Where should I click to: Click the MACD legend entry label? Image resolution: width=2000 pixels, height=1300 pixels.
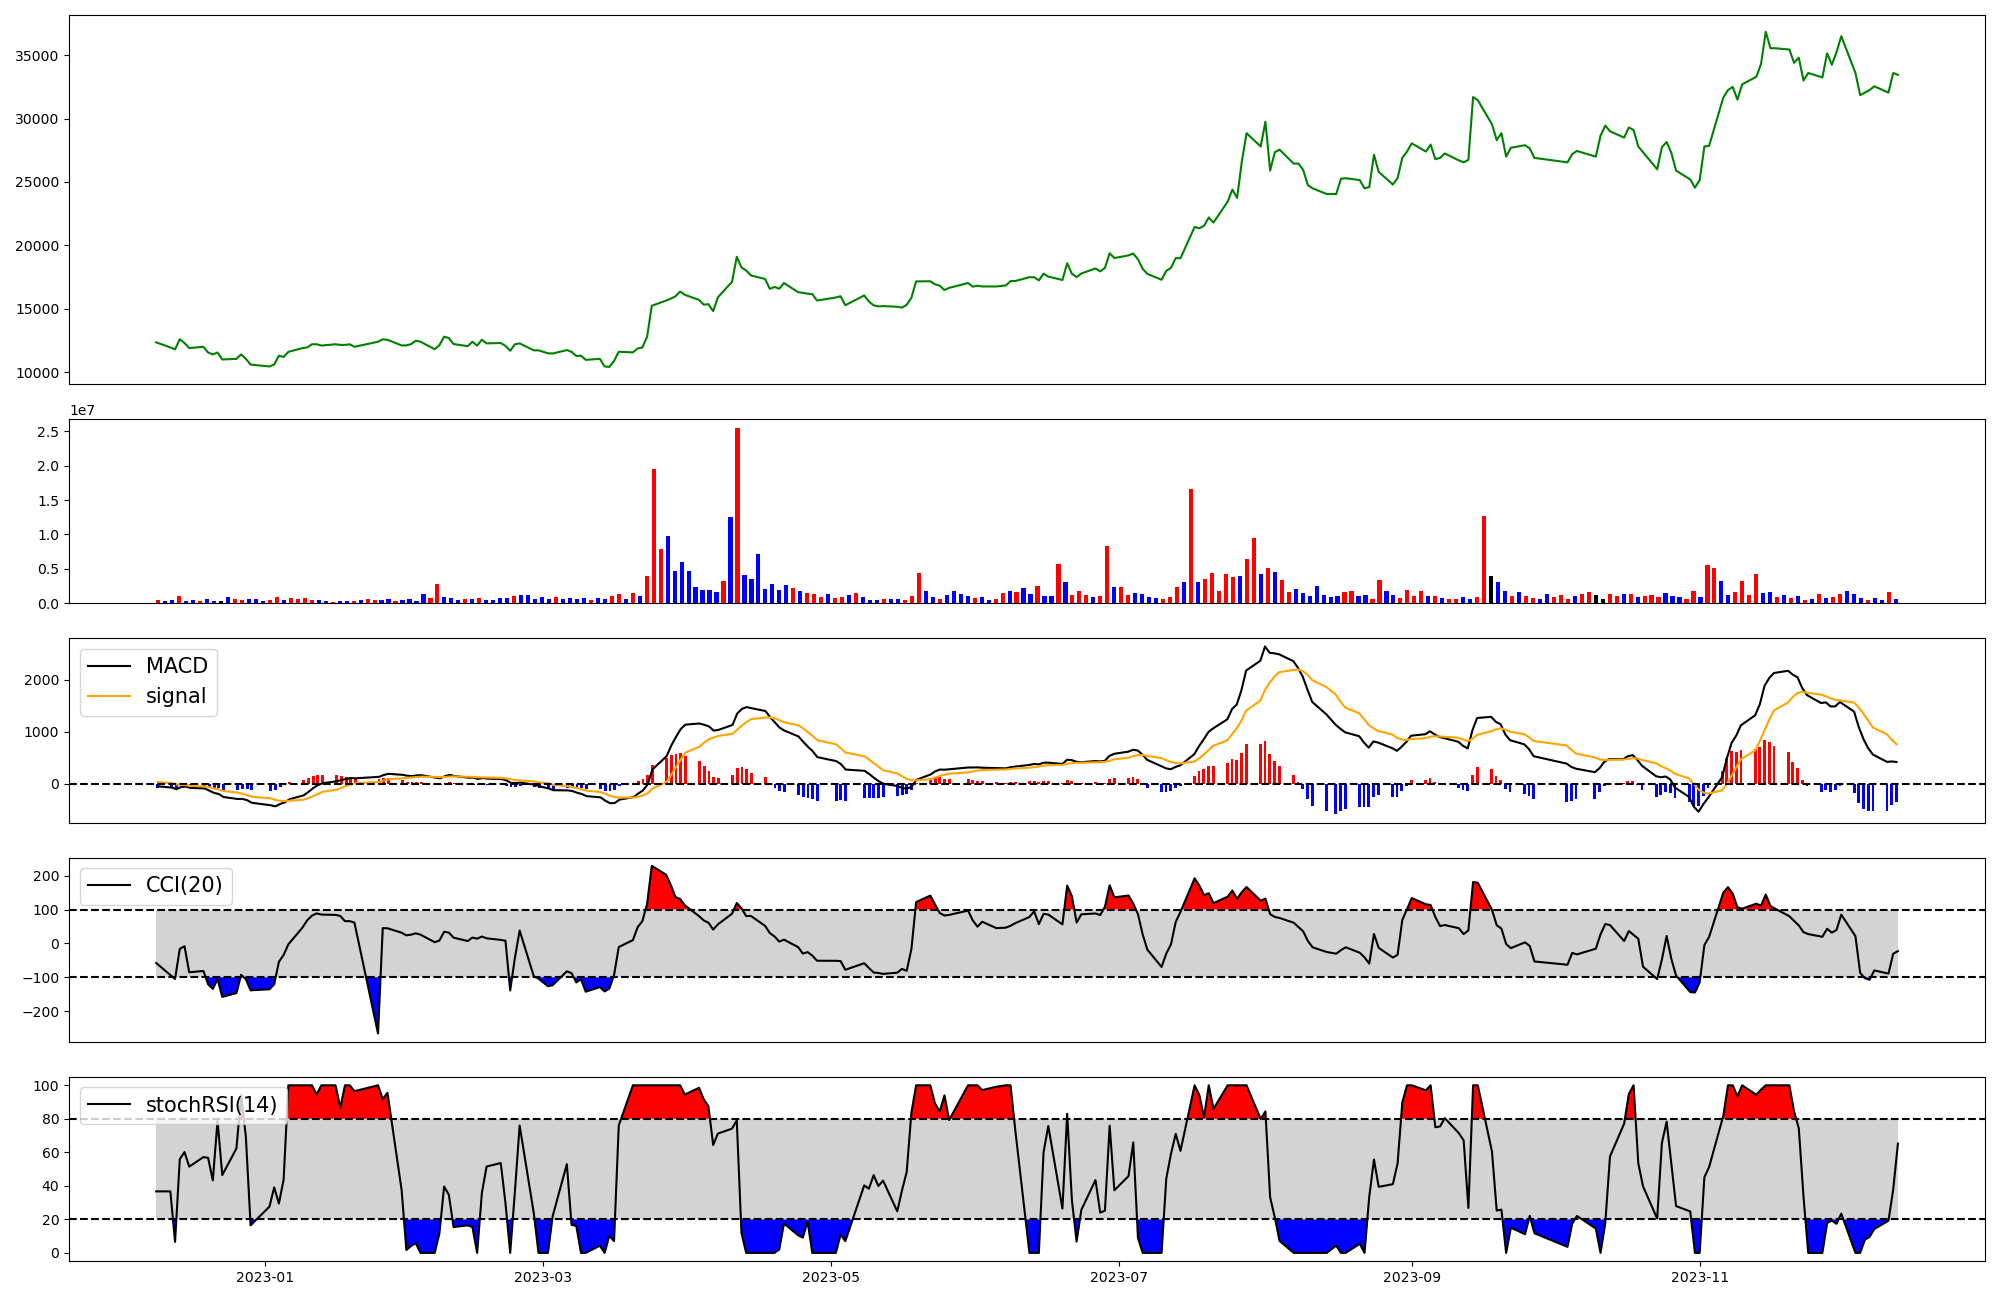[x=176, y=666]
